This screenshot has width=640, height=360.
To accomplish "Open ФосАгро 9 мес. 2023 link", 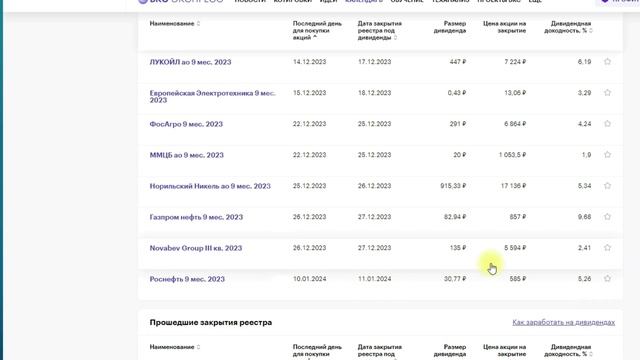I will coord(186,124).
